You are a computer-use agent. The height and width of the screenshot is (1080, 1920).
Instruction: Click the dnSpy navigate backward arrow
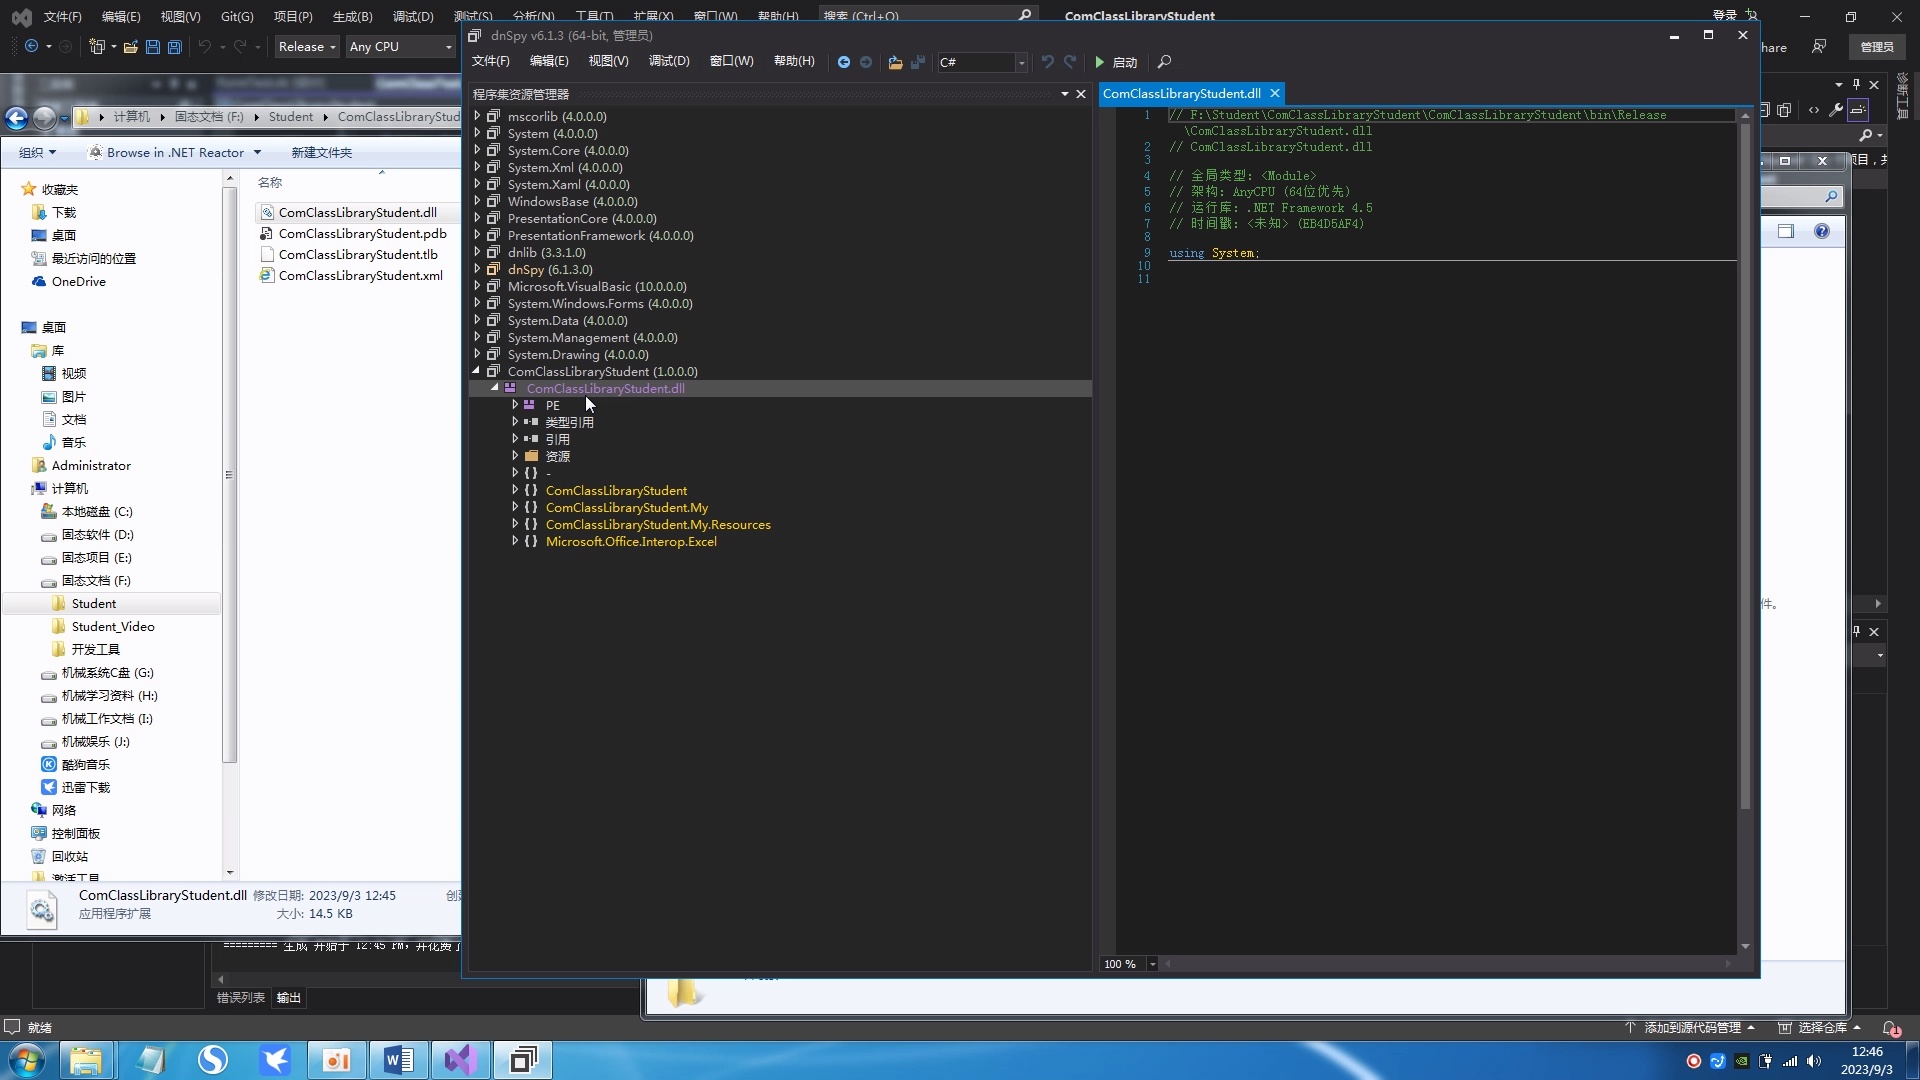click(x=843, y=62)
